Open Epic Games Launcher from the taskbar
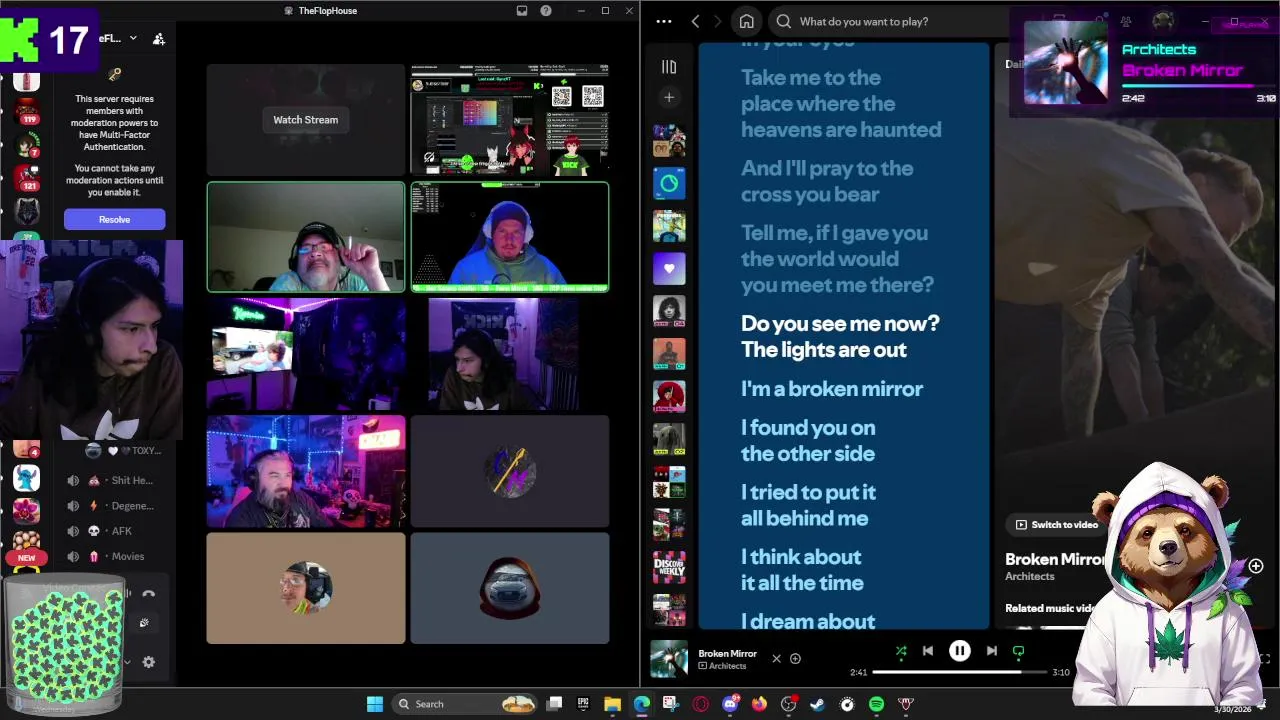This screenshot has width=1280, height=720. coord(583,704)
